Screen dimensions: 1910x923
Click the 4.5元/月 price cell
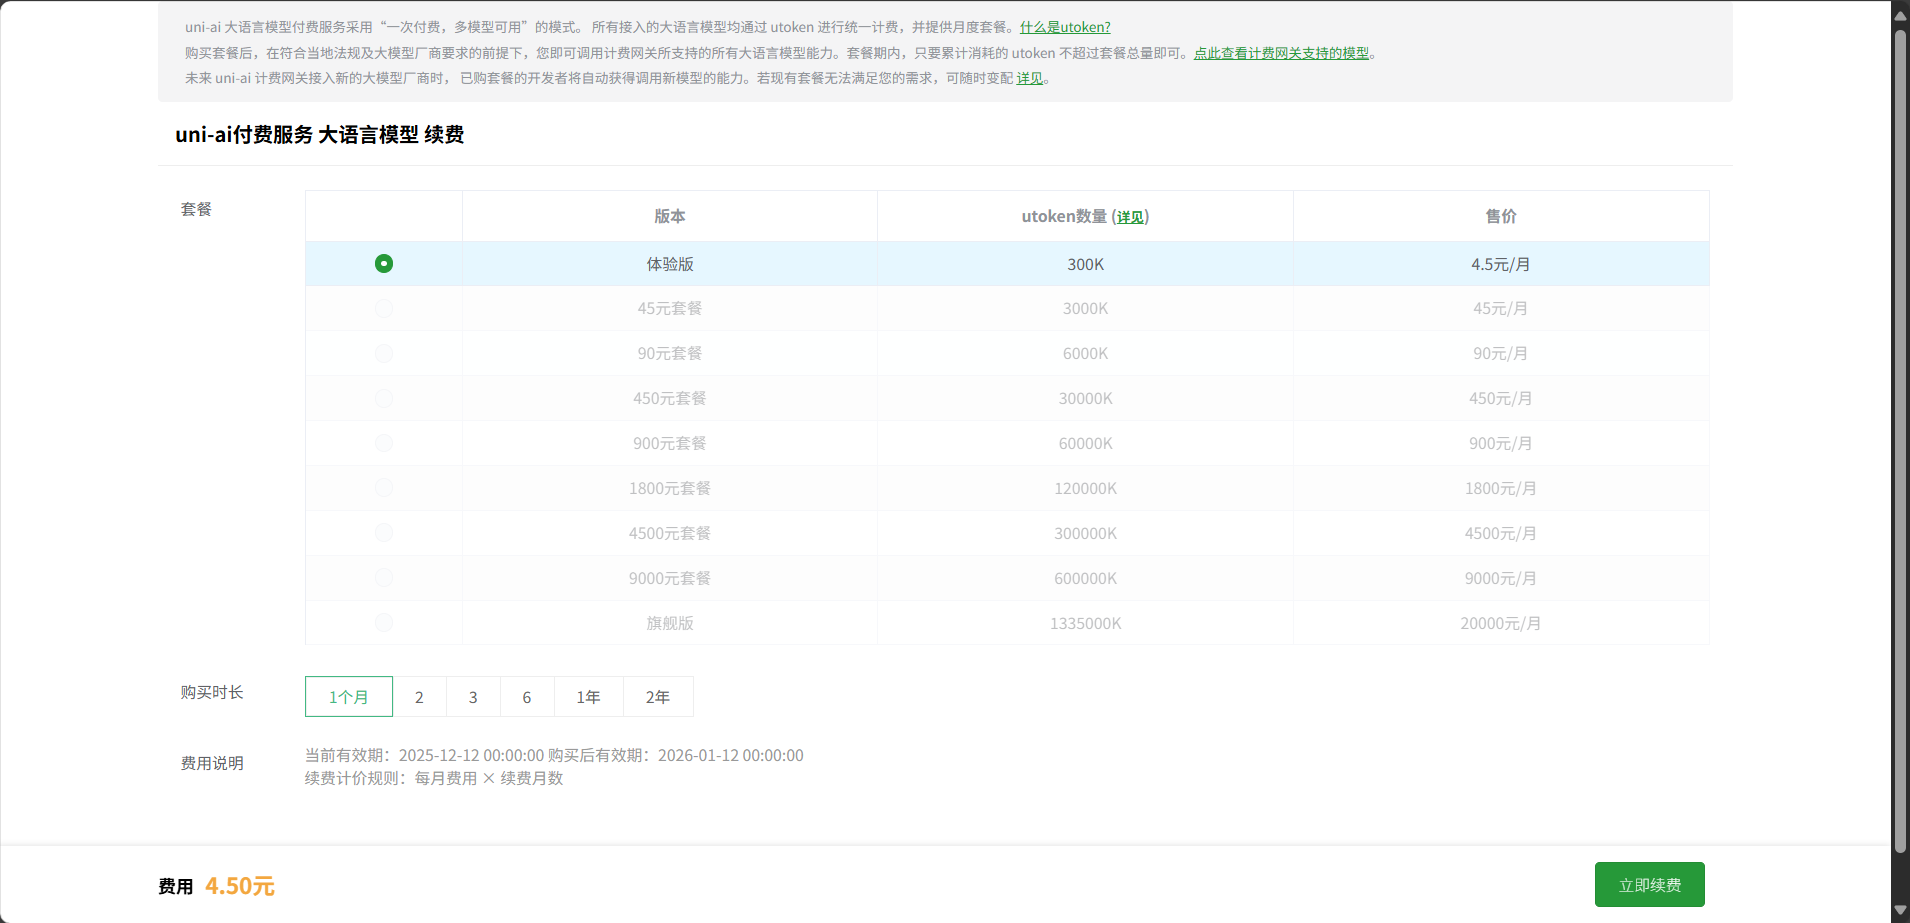1501,264
